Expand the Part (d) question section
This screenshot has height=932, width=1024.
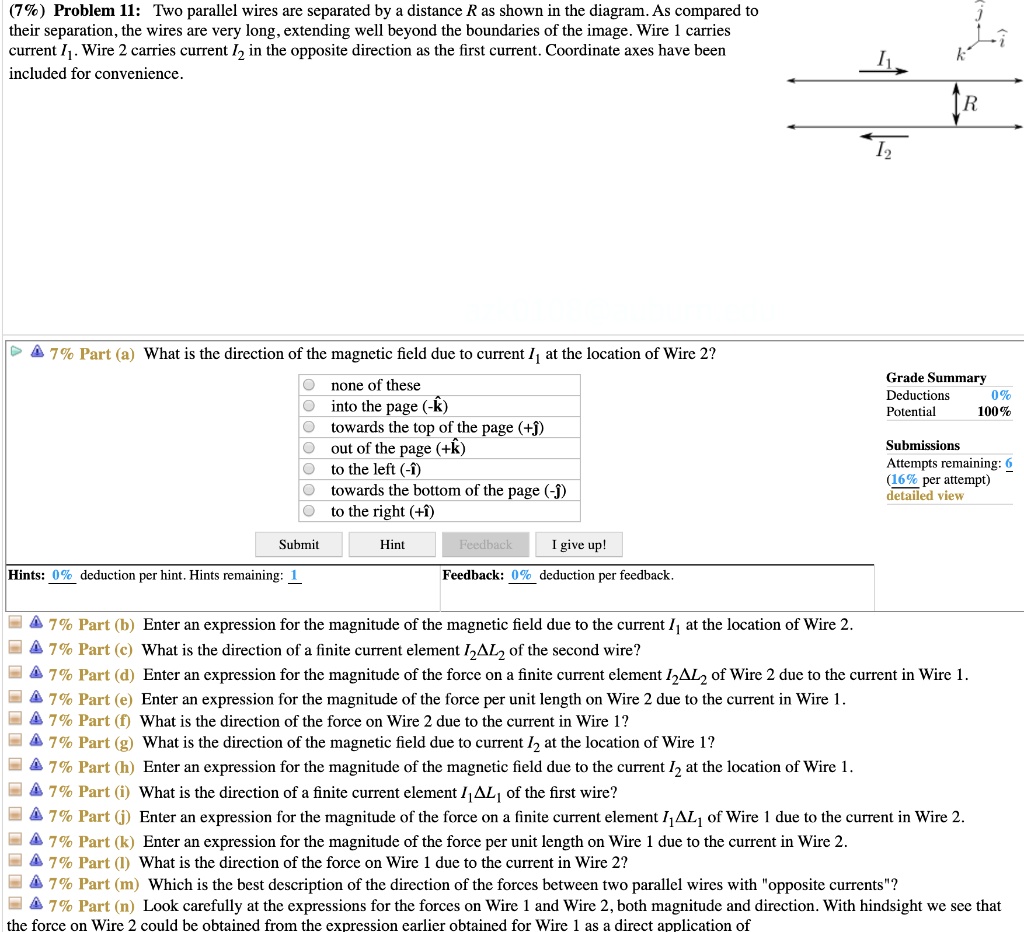(x=13, y=674)
